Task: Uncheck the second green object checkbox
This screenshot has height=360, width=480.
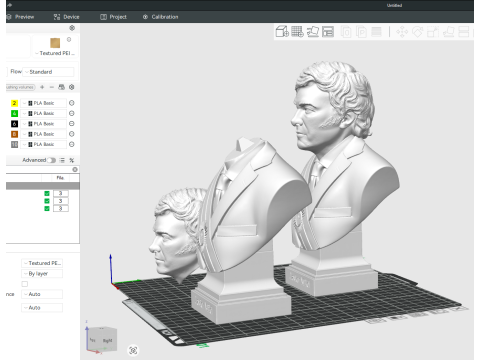Action: tap(47, 201)
